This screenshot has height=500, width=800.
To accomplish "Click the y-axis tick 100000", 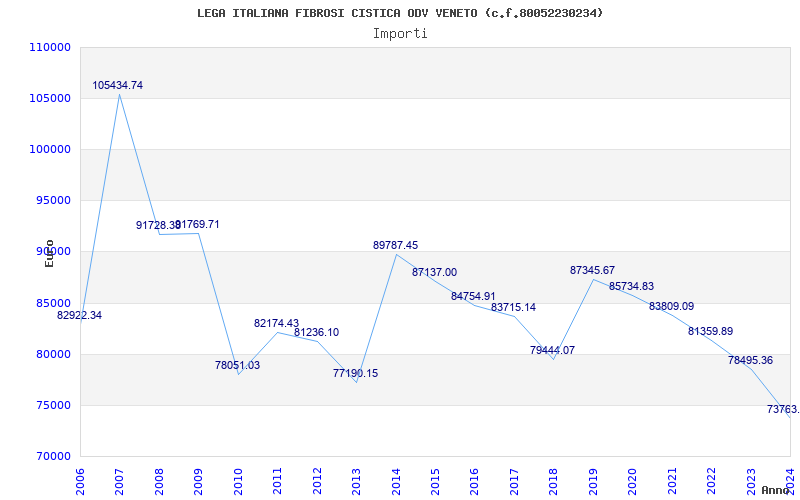I will coord(49,149).
